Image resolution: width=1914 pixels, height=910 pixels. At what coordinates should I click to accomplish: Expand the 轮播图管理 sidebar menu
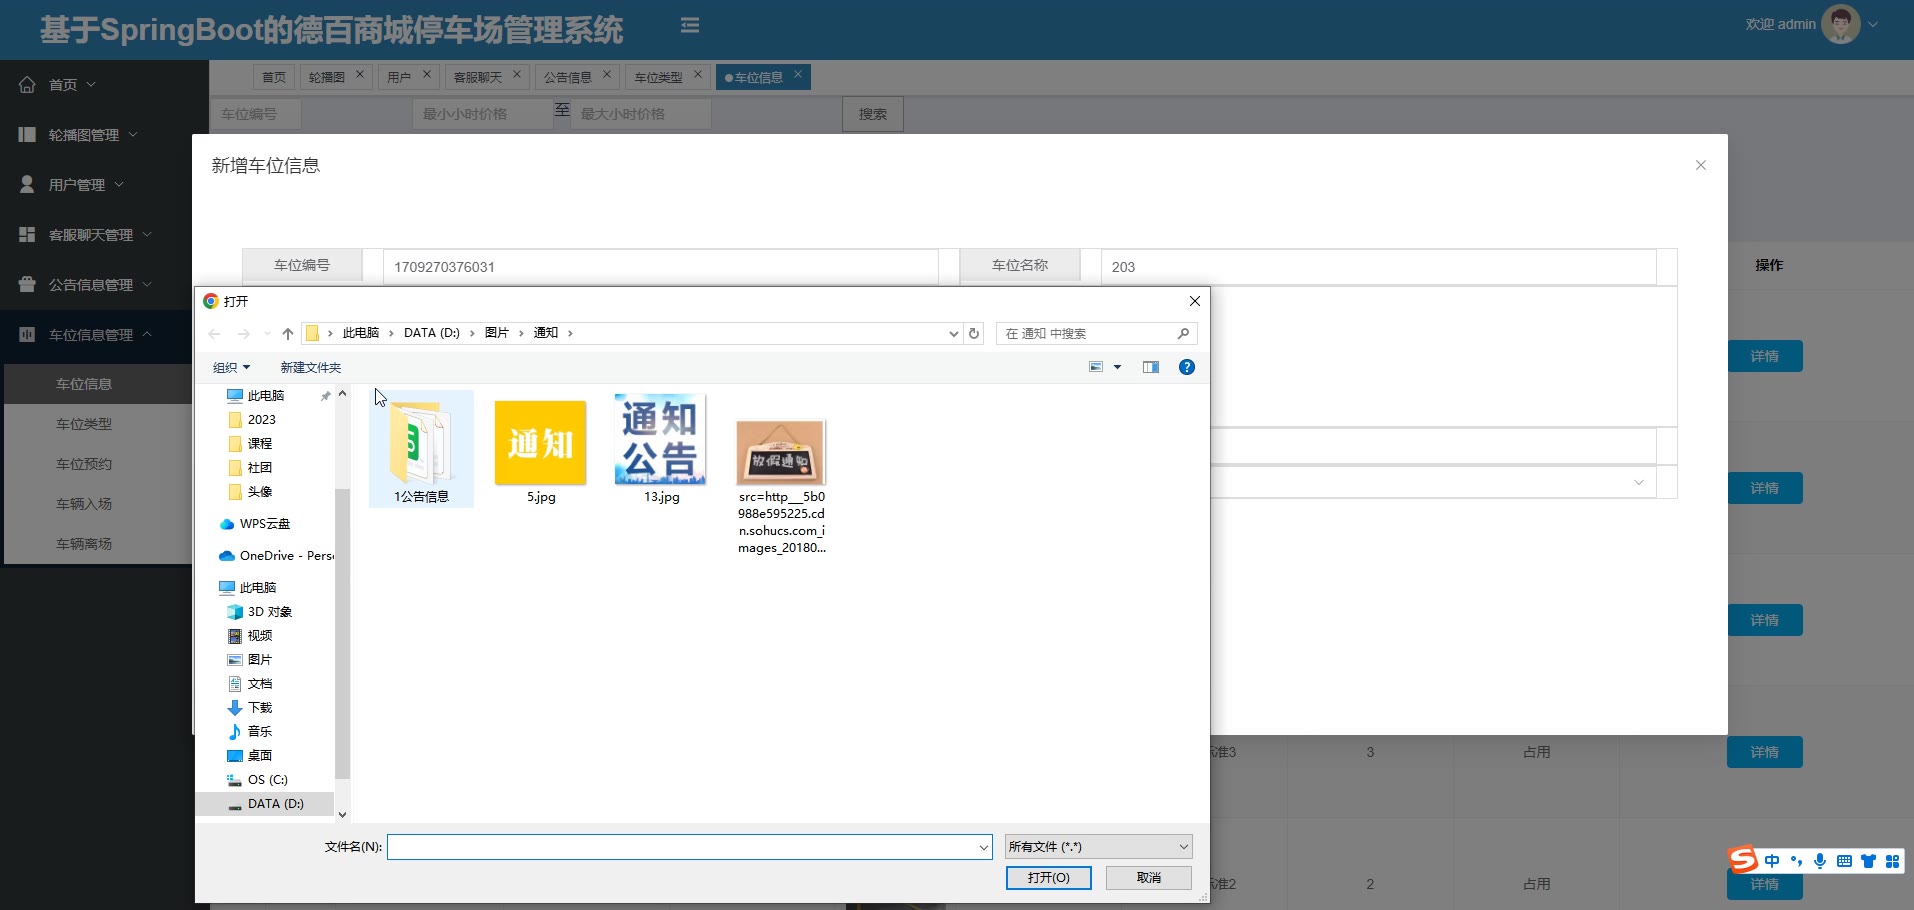pos(78,135)
